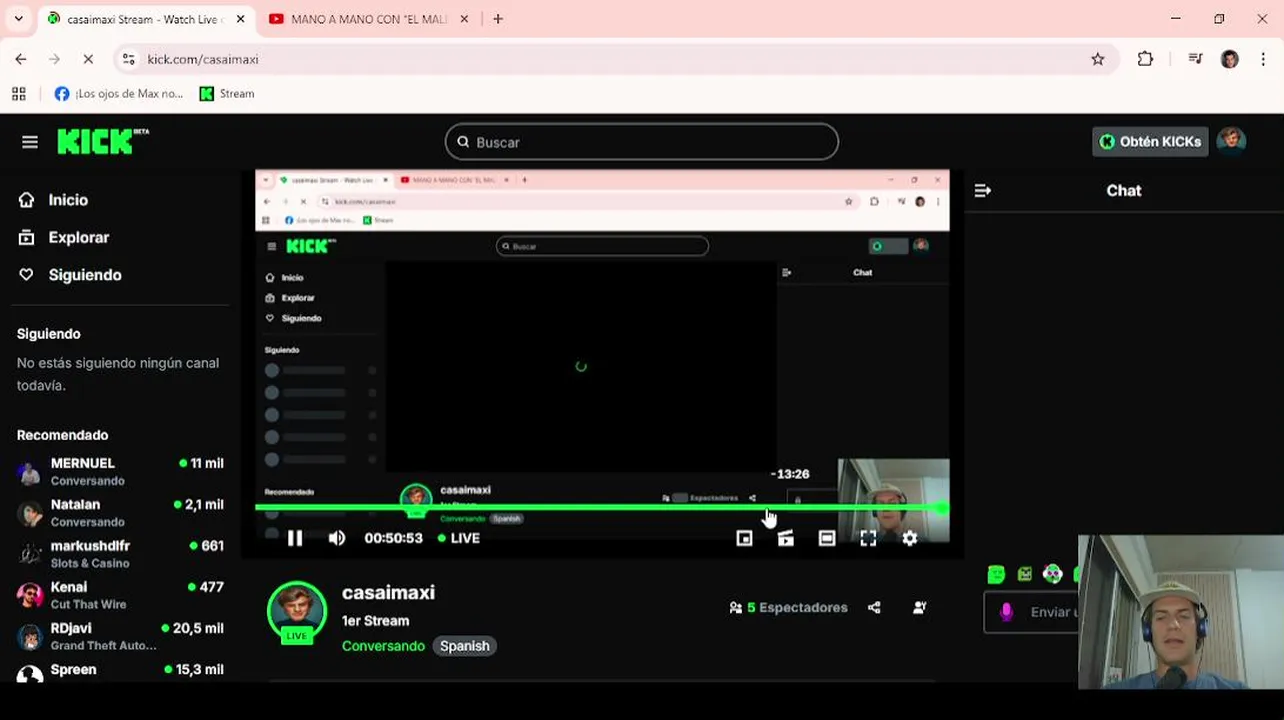Create a clip from the stream

click(786, 538)
